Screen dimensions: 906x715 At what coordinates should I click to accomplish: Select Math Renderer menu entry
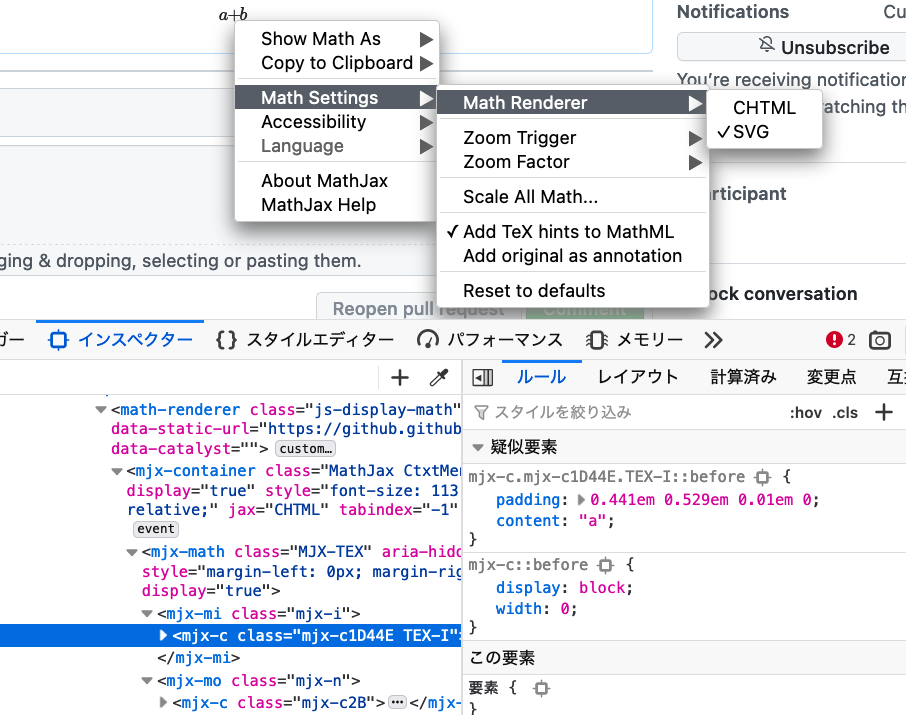[x=572, y=103]
